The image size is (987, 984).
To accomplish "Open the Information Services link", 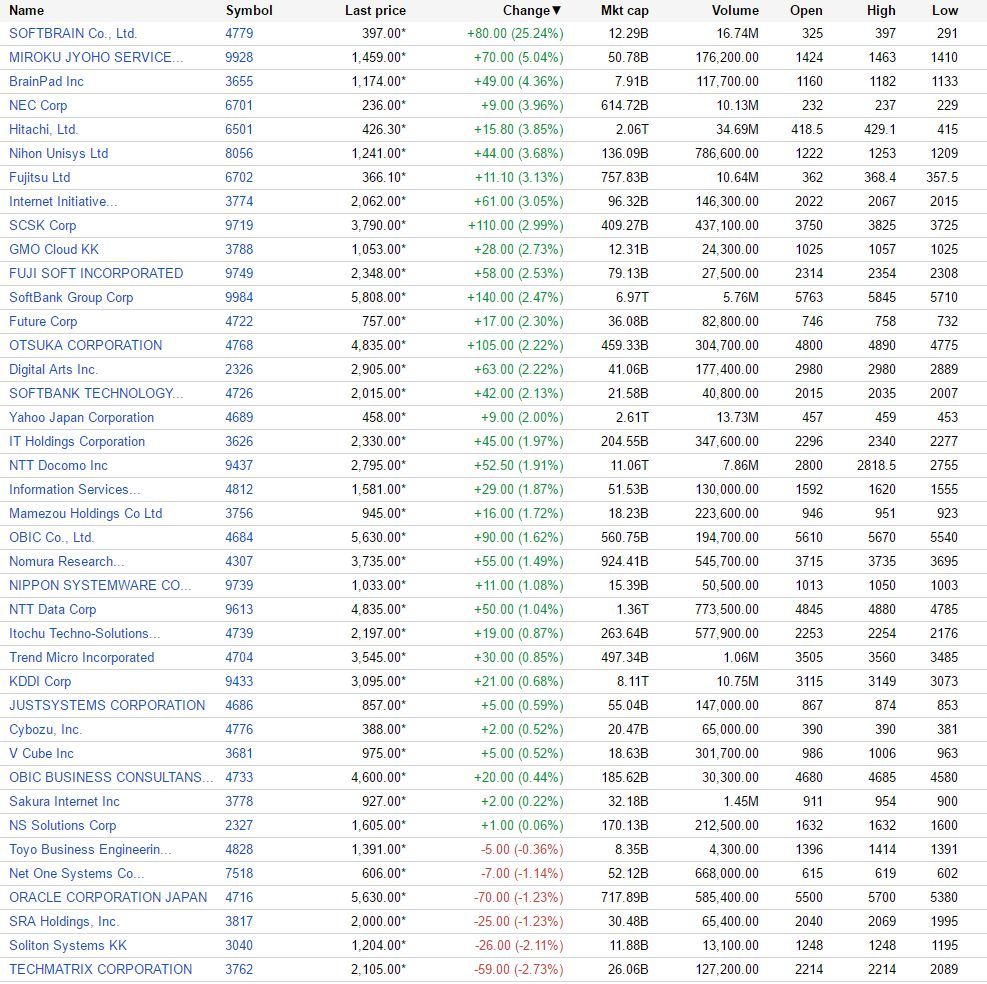I will click(75, 489).
